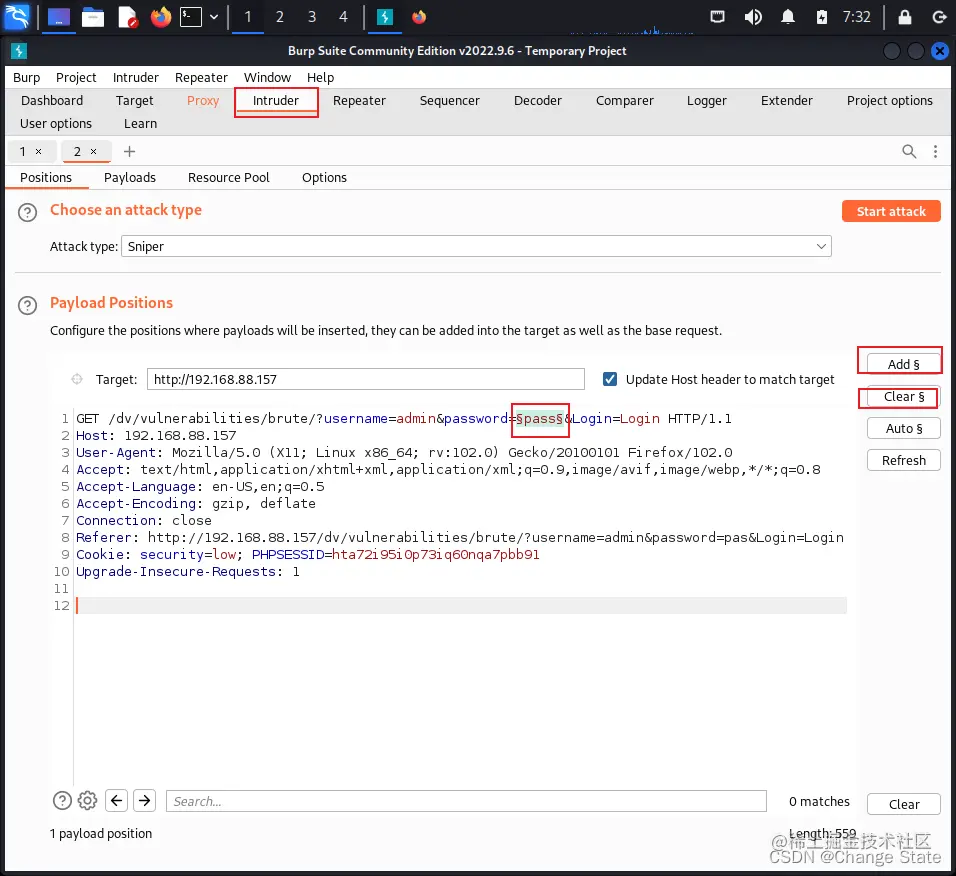
Task: Switch to the Sequencer tab
Action: 449,101
